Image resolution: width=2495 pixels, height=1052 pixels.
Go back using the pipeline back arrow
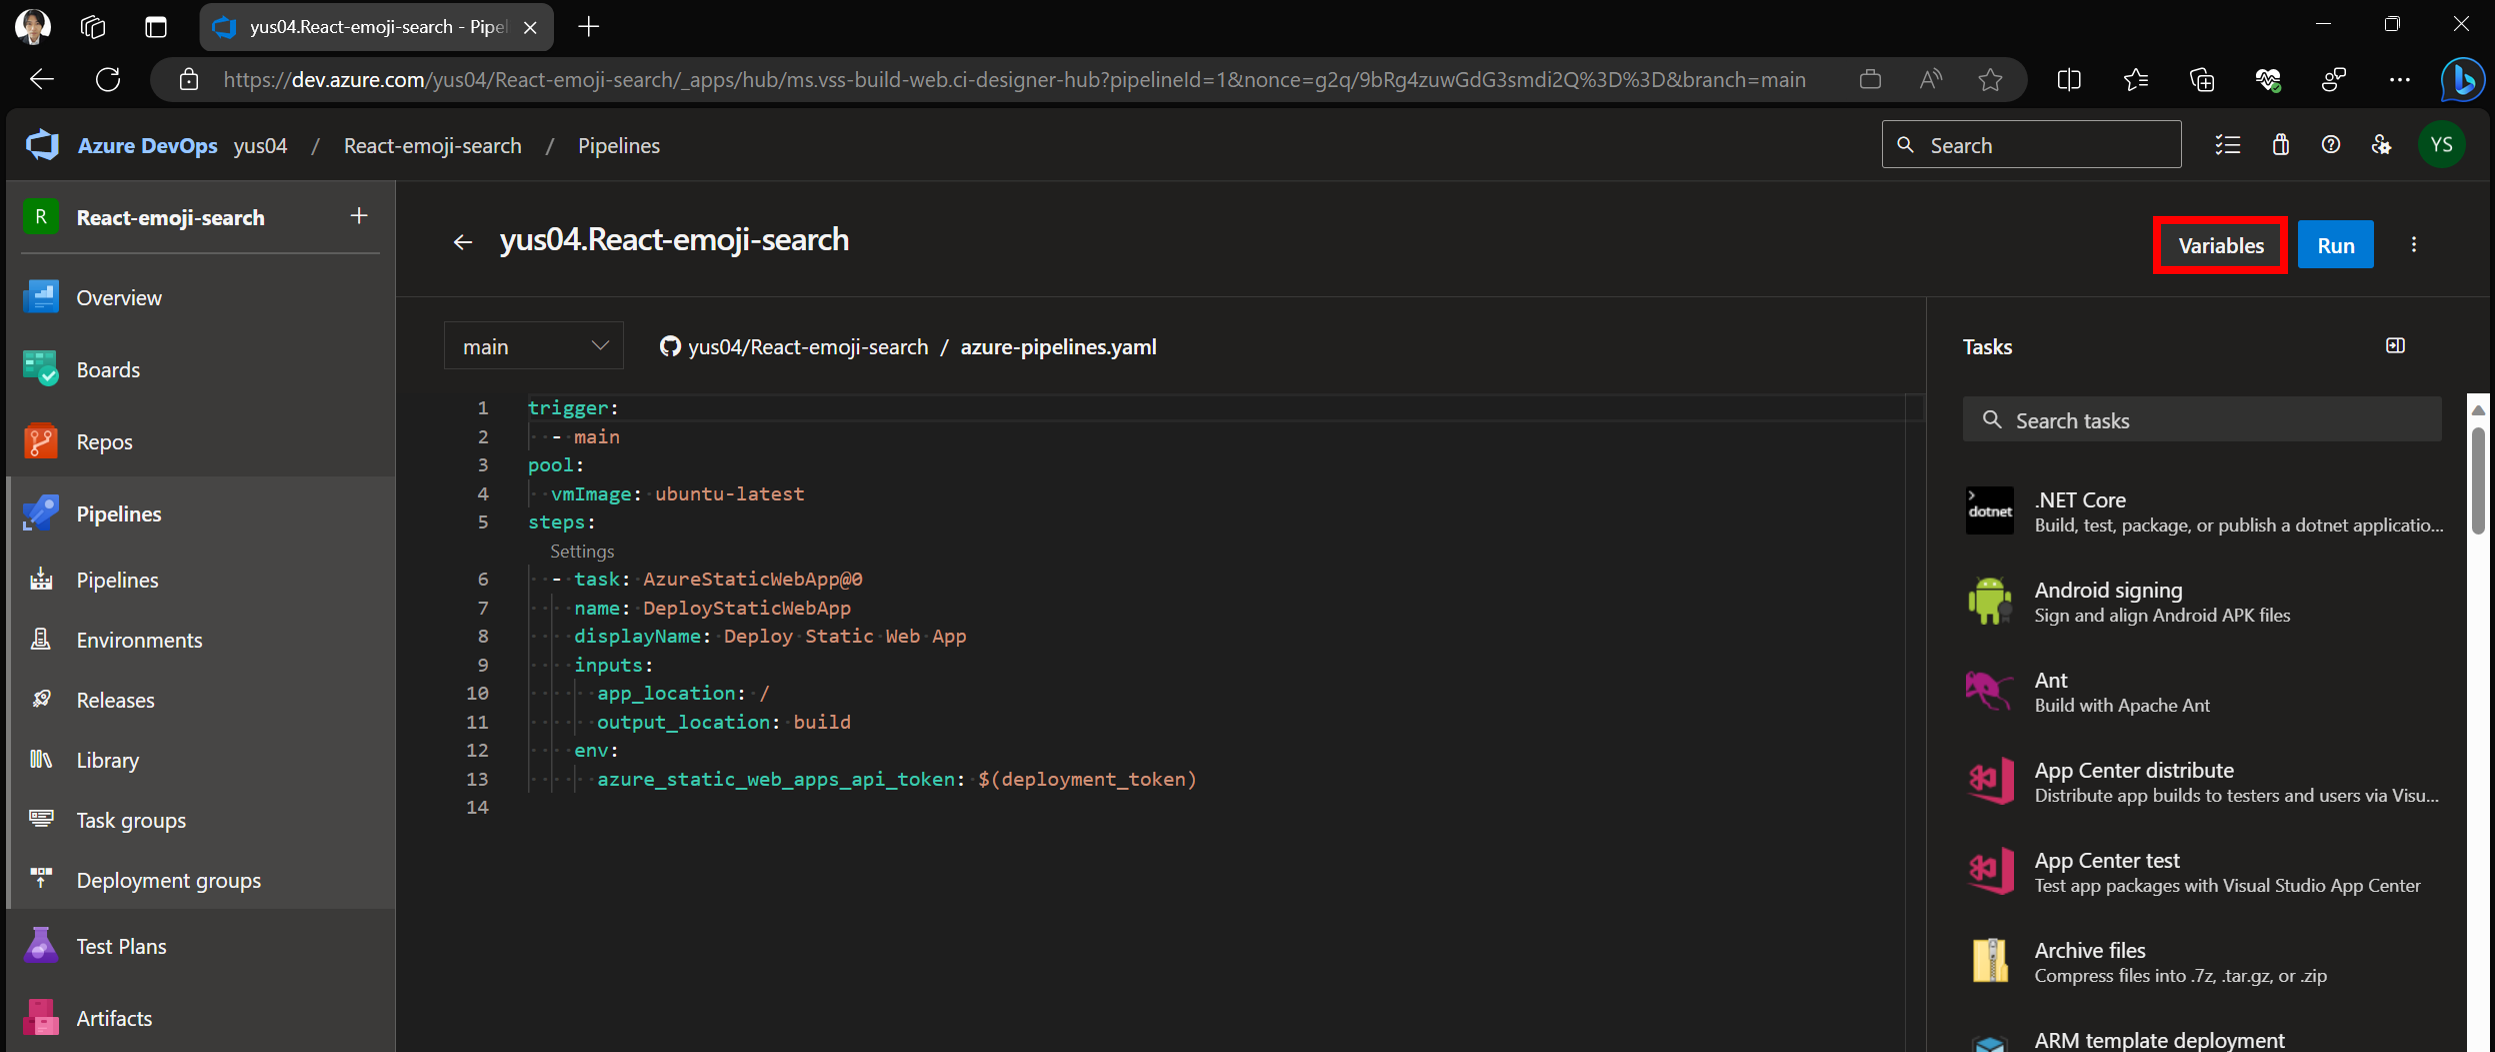462,242
